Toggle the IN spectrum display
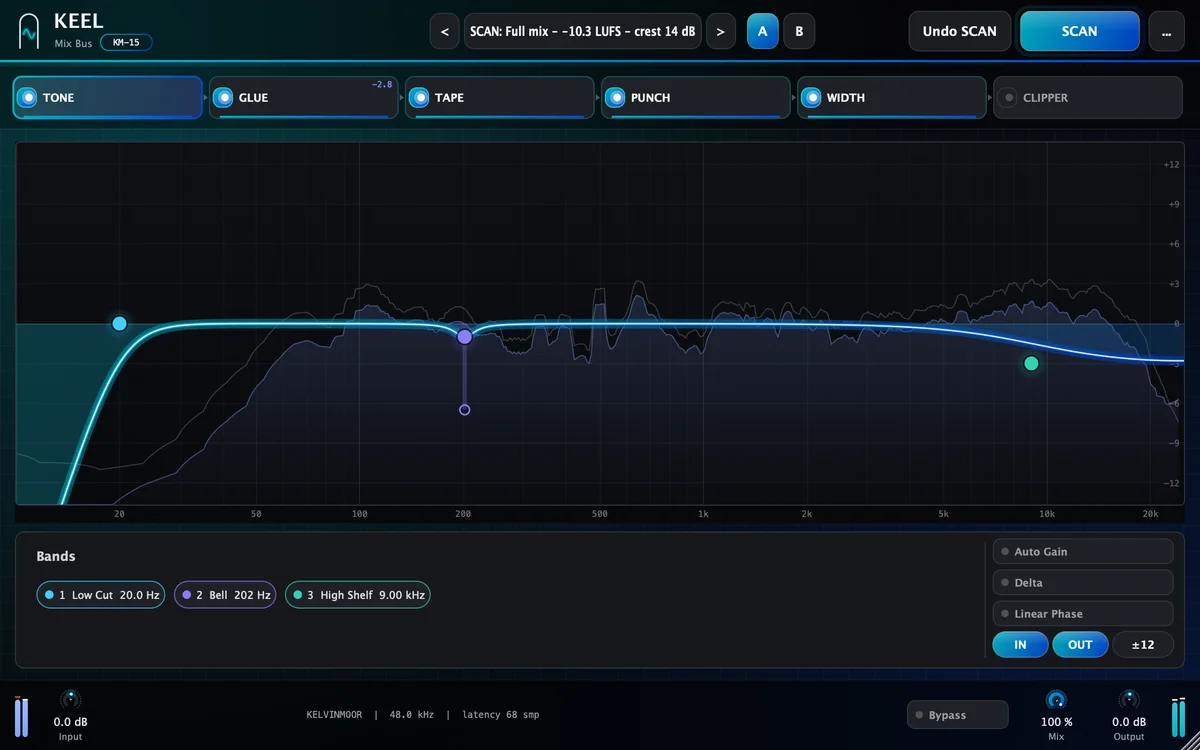 click(1020, 645)
